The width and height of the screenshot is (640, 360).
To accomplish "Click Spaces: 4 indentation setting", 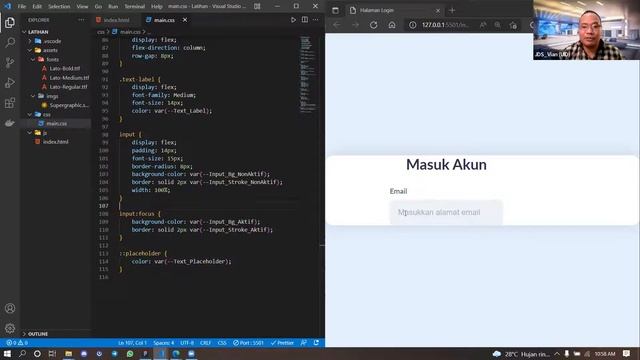I will [x=164, y=343].
